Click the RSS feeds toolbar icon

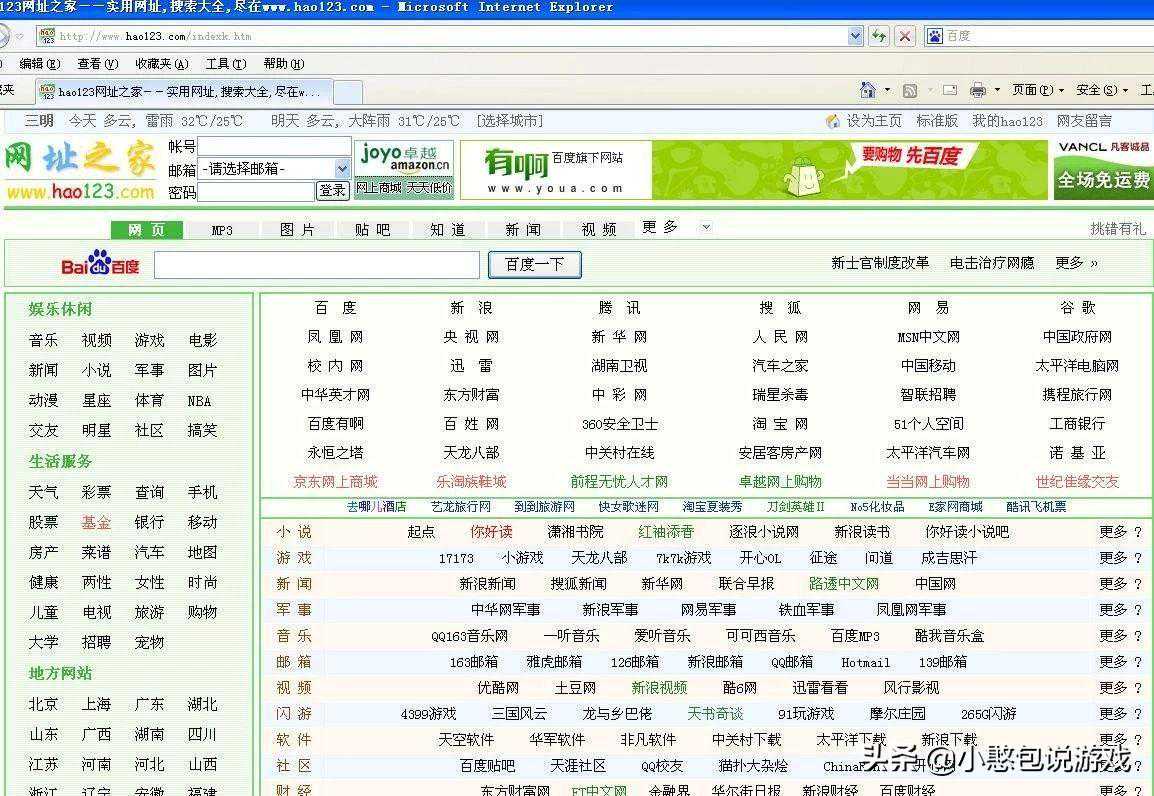click(909, 90)
